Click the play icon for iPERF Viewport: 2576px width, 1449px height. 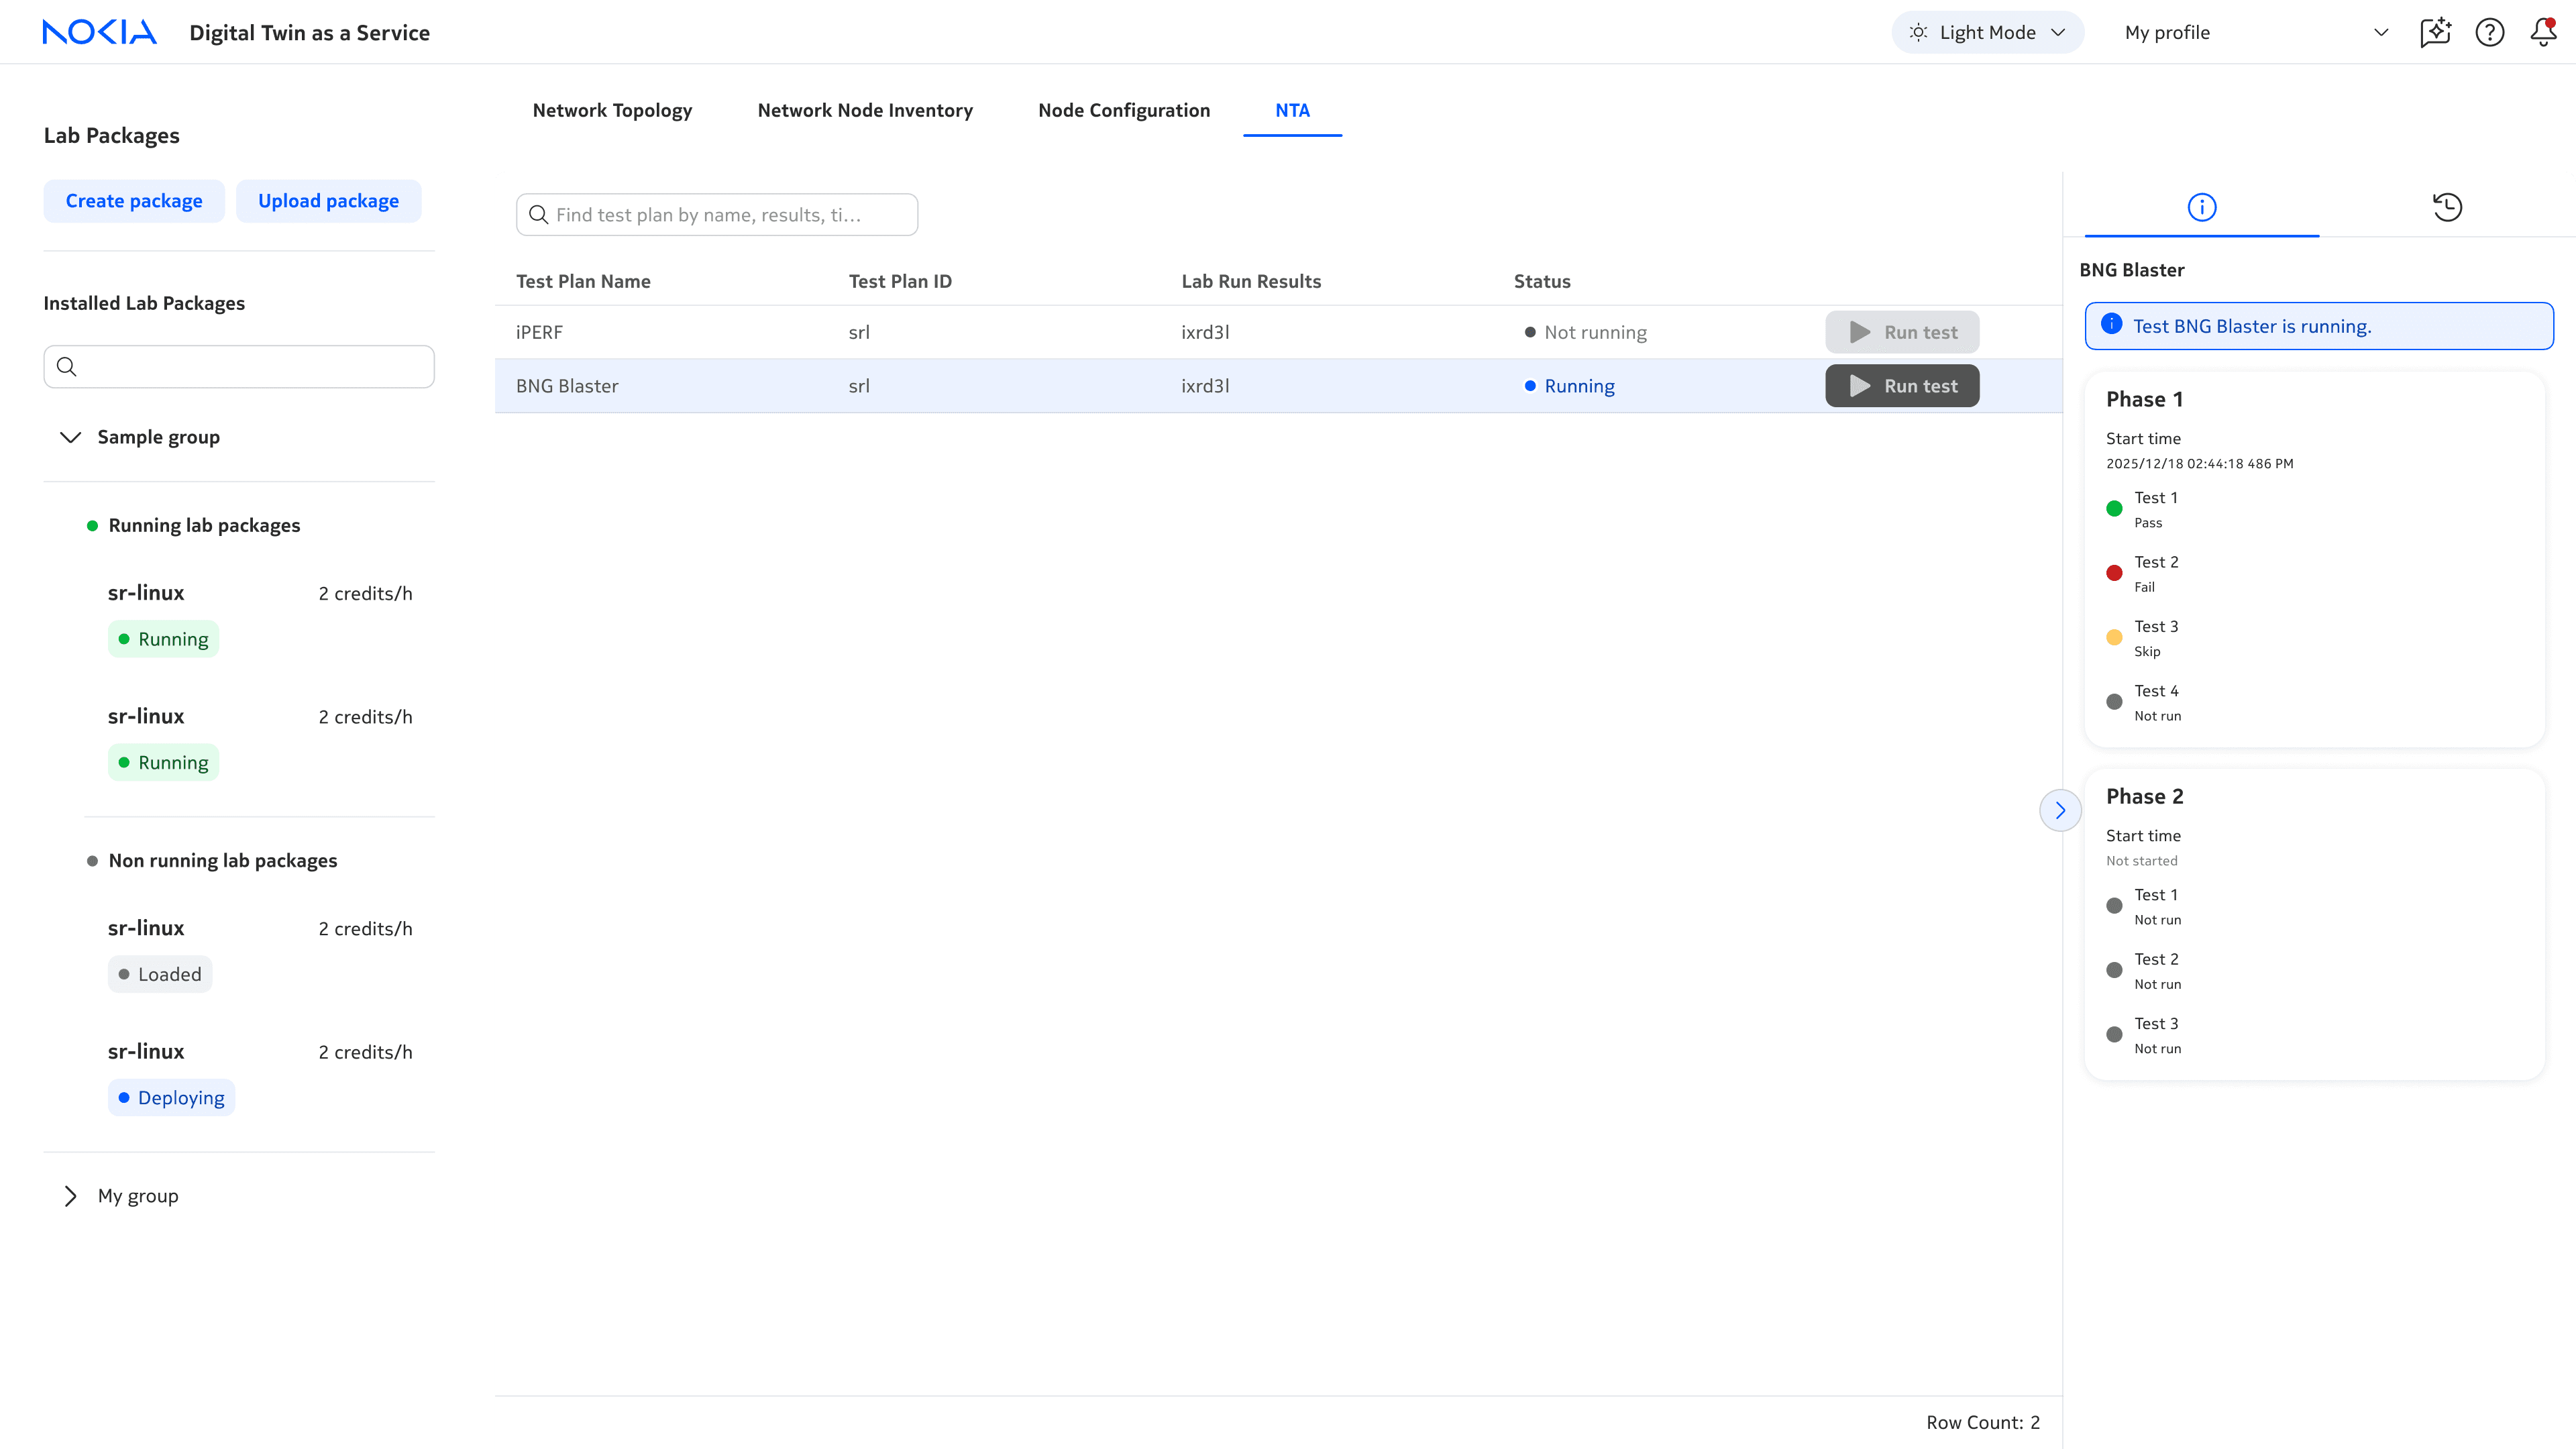point(1859,332)
